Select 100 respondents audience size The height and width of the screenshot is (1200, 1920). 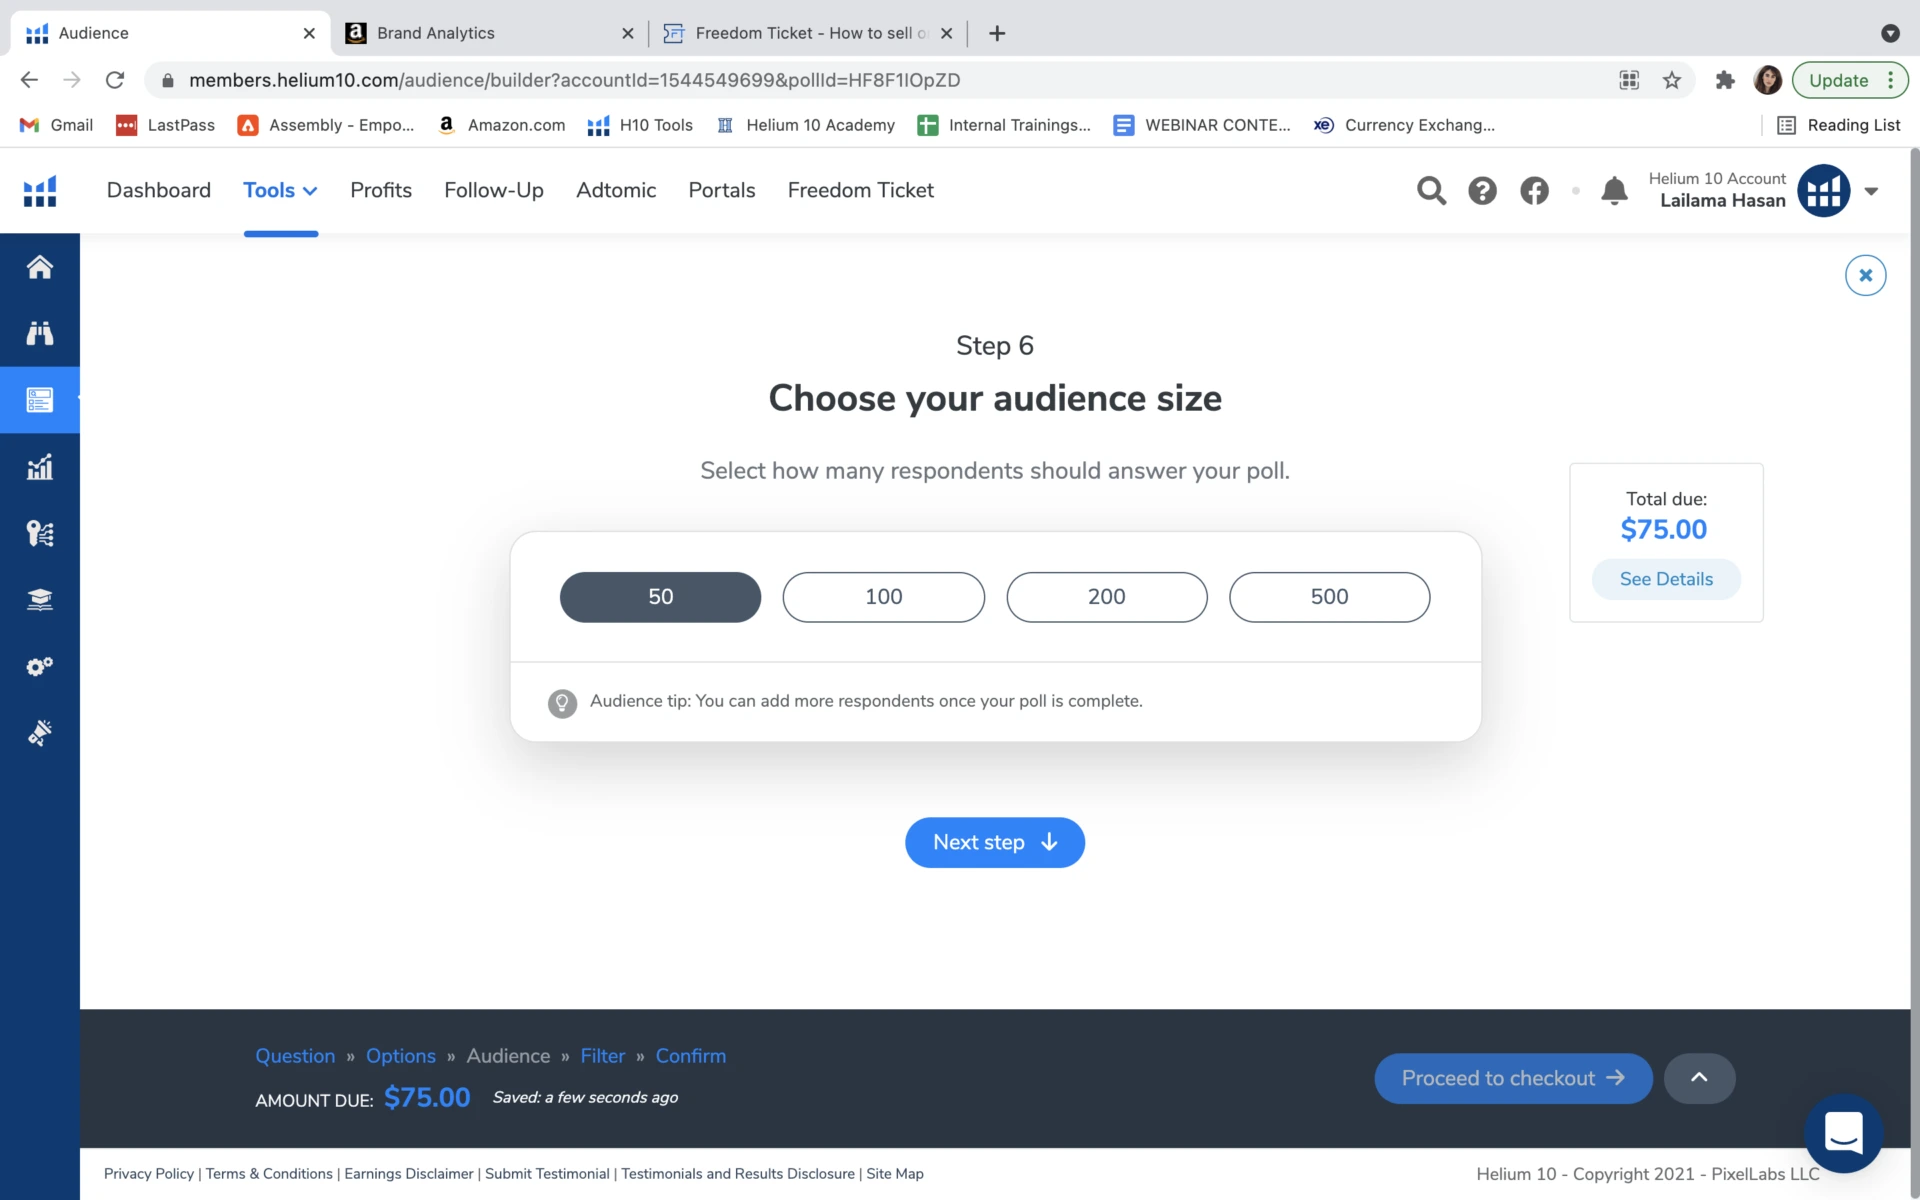point(883,597)
